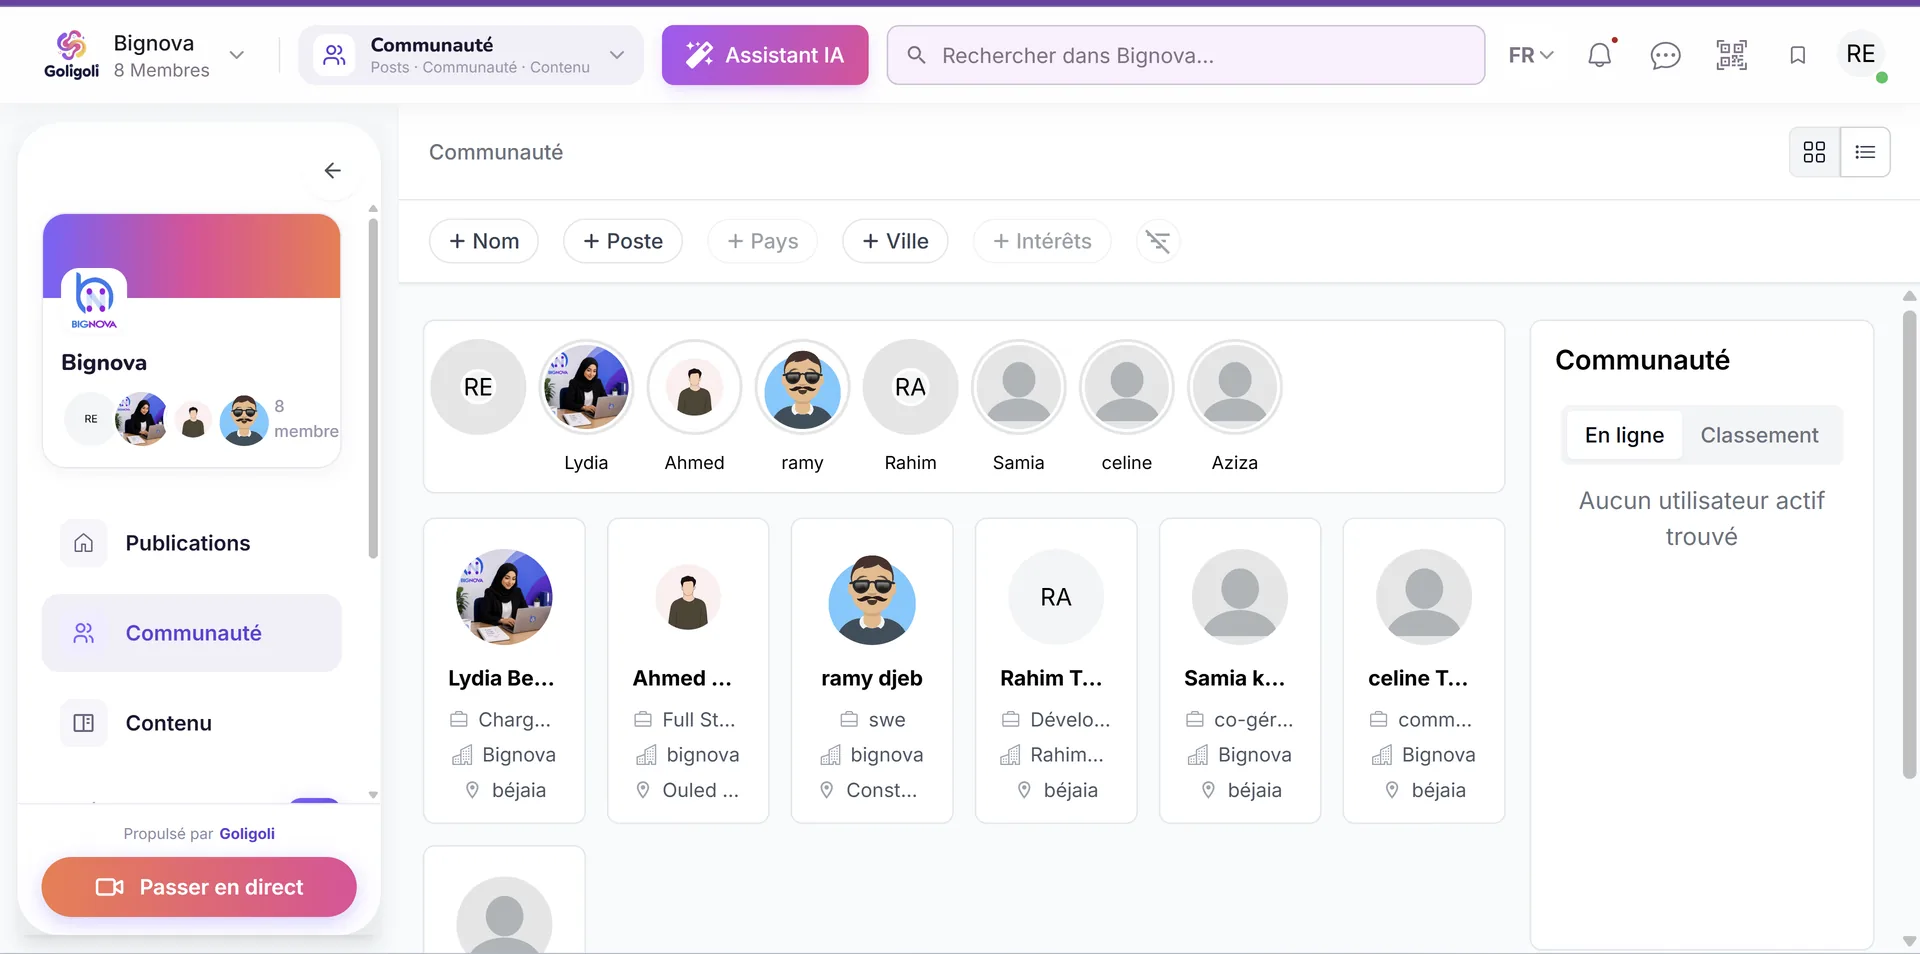Switch to the Classement tab

pyautogui.click(x=1759, y=435)
